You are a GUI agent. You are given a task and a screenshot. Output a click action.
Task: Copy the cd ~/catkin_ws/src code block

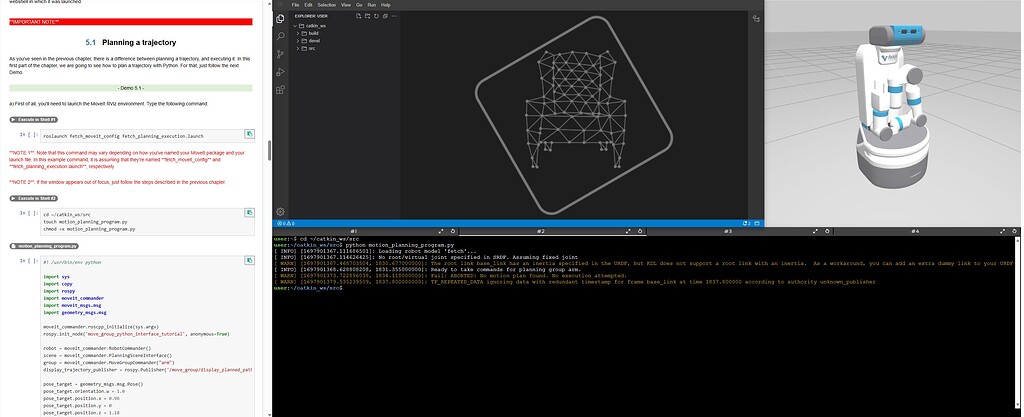tap(249, 213)
